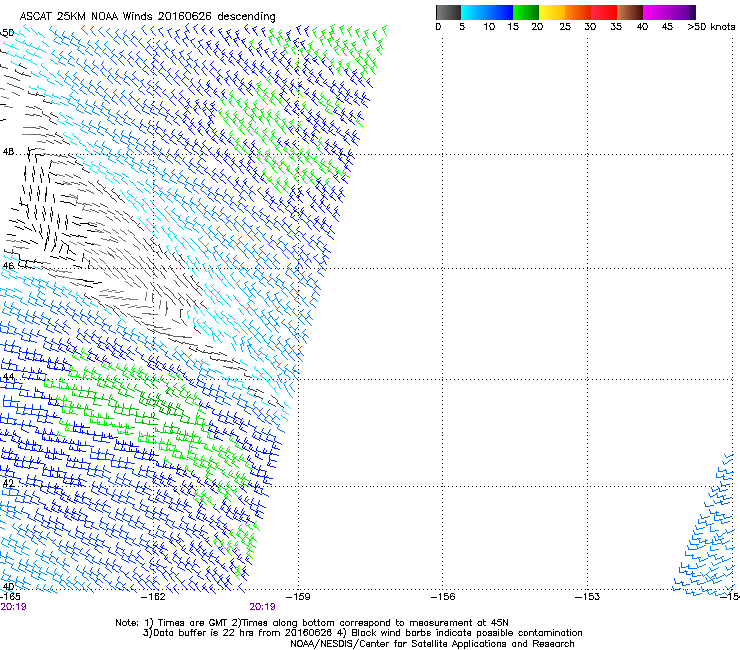Click the yellow 20-25 knots legend swatch
Viewport: 740px width, 650px height.
(552, 12)
